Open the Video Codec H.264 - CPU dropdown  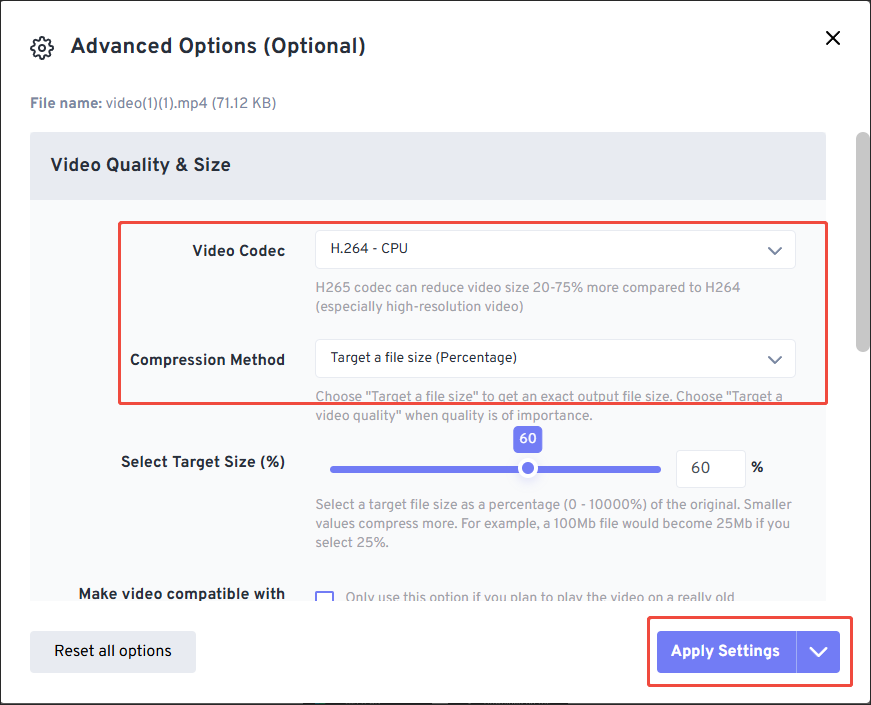[x=540, y=249]
